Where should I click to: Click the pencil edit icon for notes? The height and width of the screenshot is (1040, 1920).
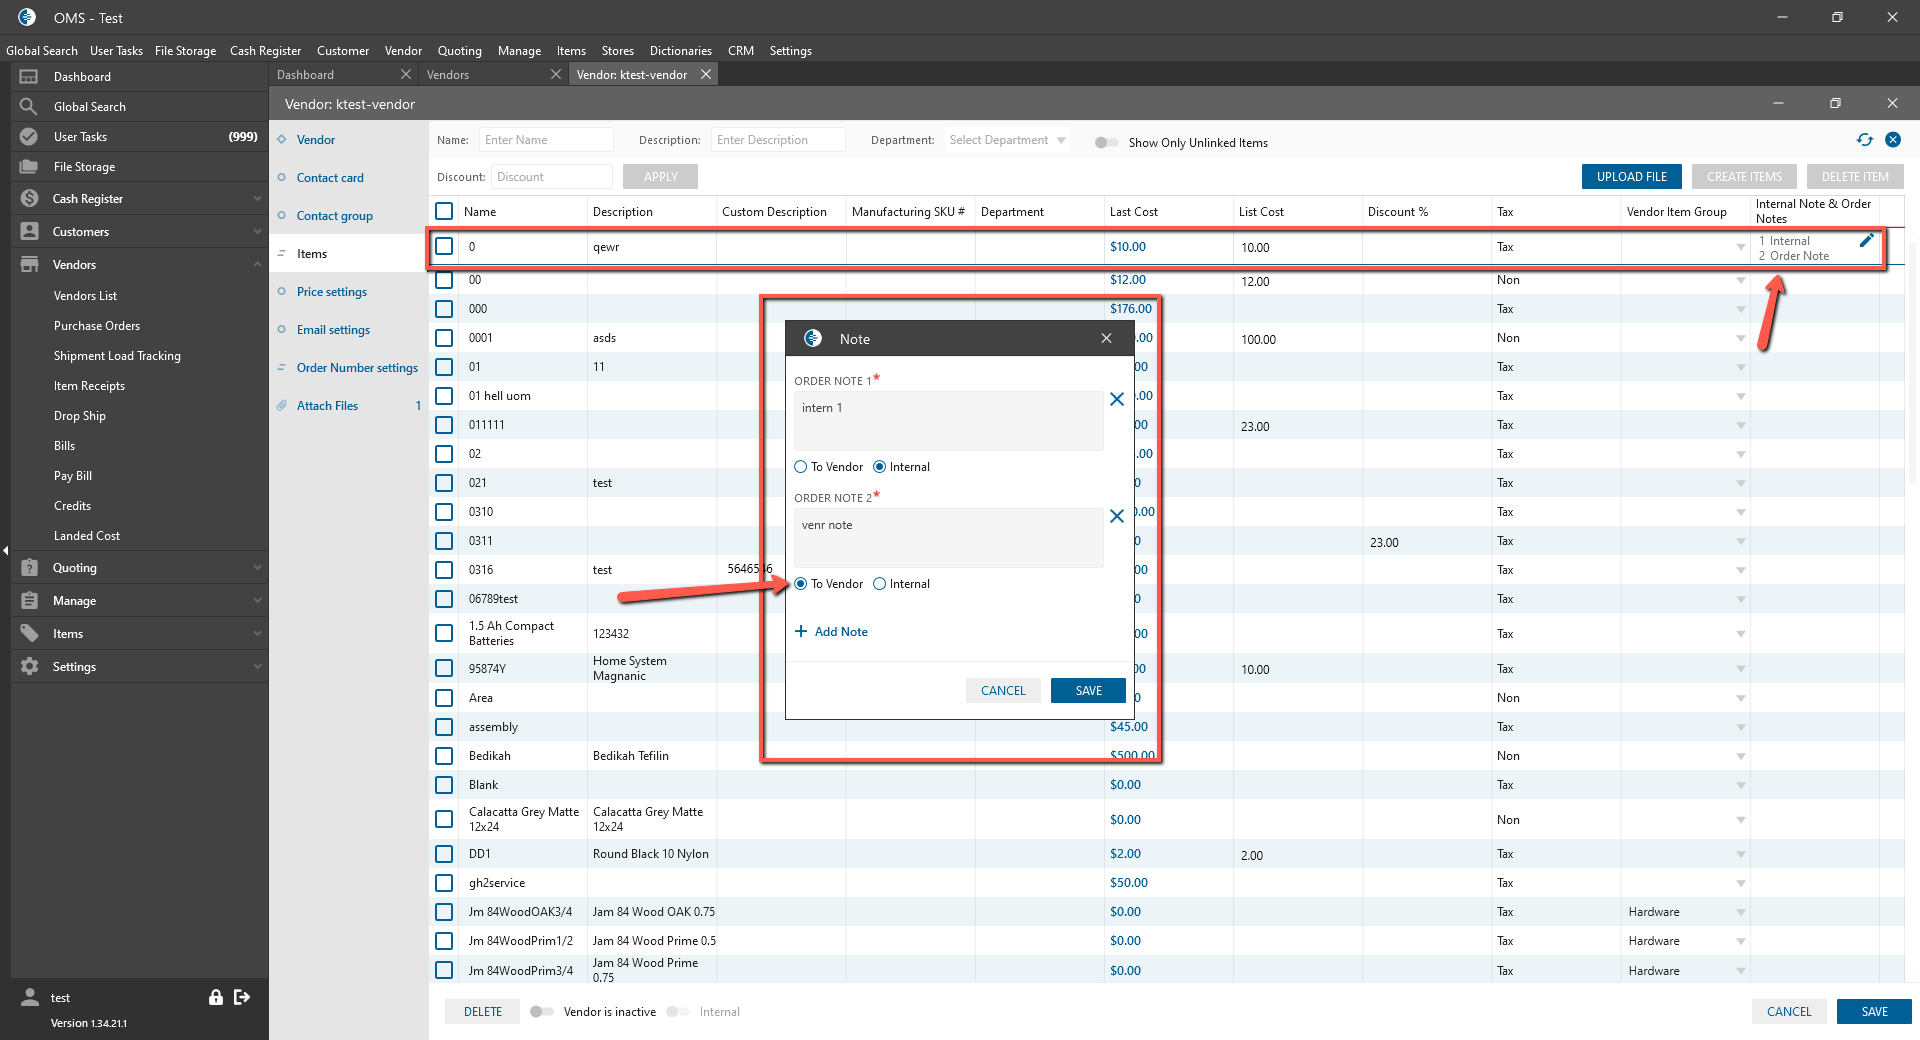(x=1866, y=241)
